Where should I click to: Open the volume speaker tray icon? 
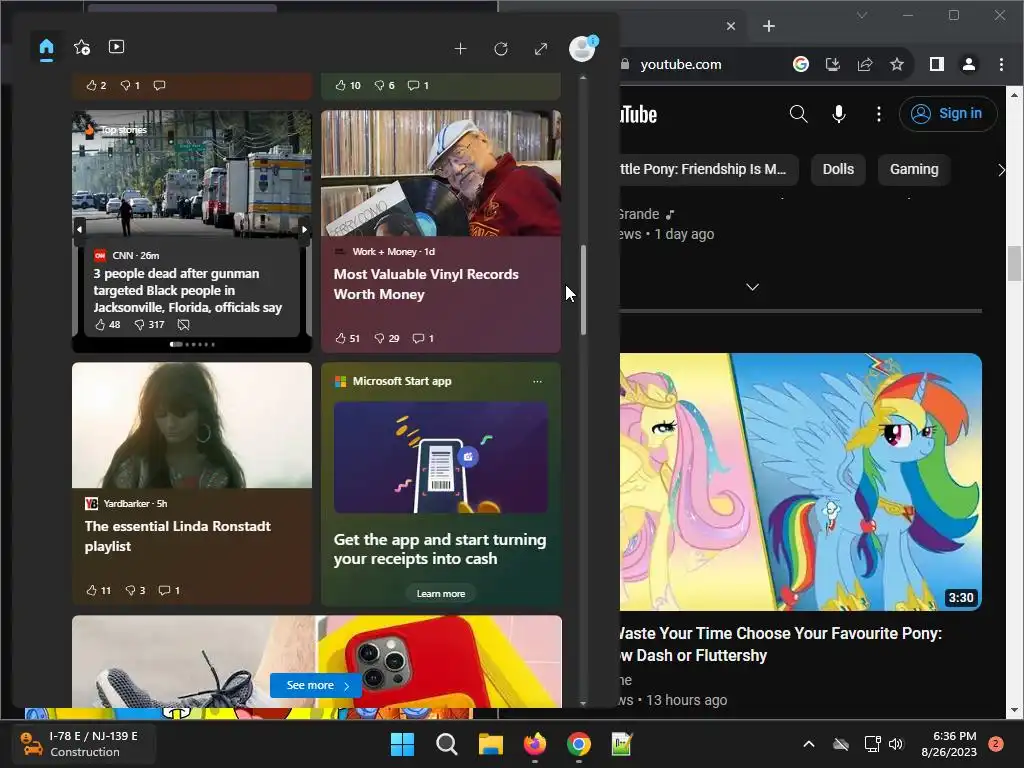[896, 744]
